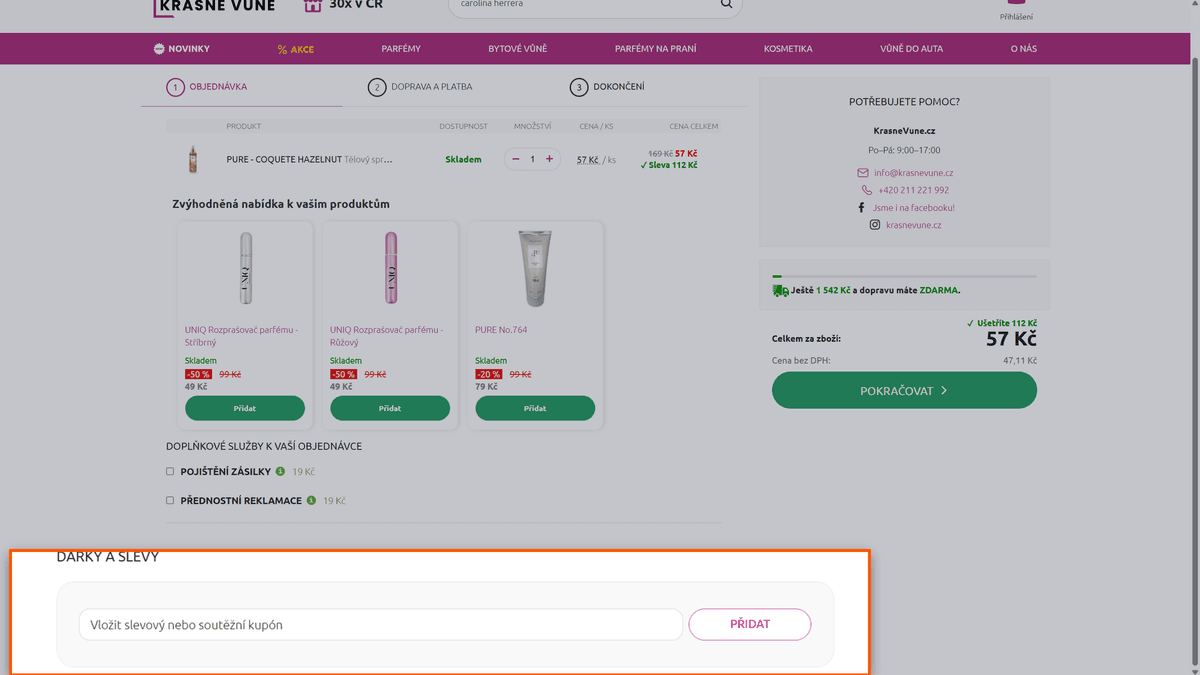The height and width of the screenshot is (675, 1200).
Task: Open UNIQ Rozprašovač parfému - Stříbrný link
Action: click(242, 336)
